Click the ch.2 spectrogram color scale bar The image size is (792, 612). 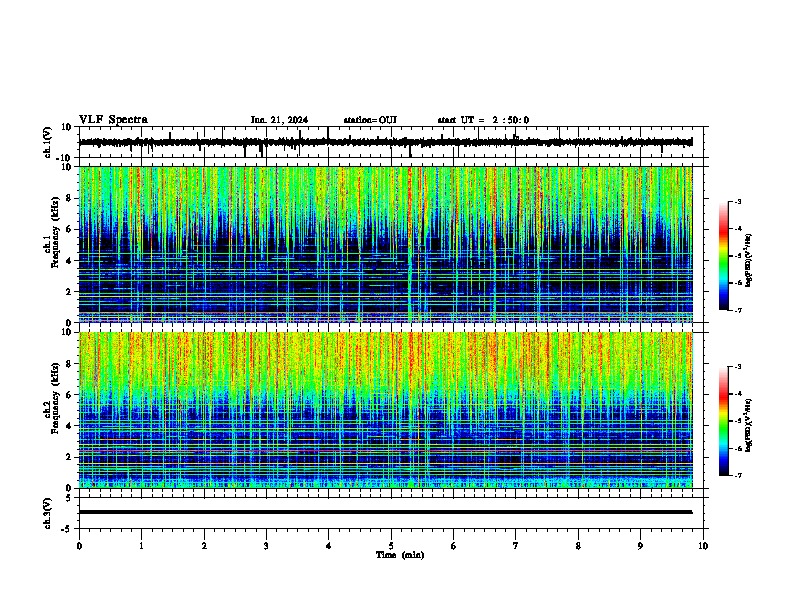pos(724,421)
